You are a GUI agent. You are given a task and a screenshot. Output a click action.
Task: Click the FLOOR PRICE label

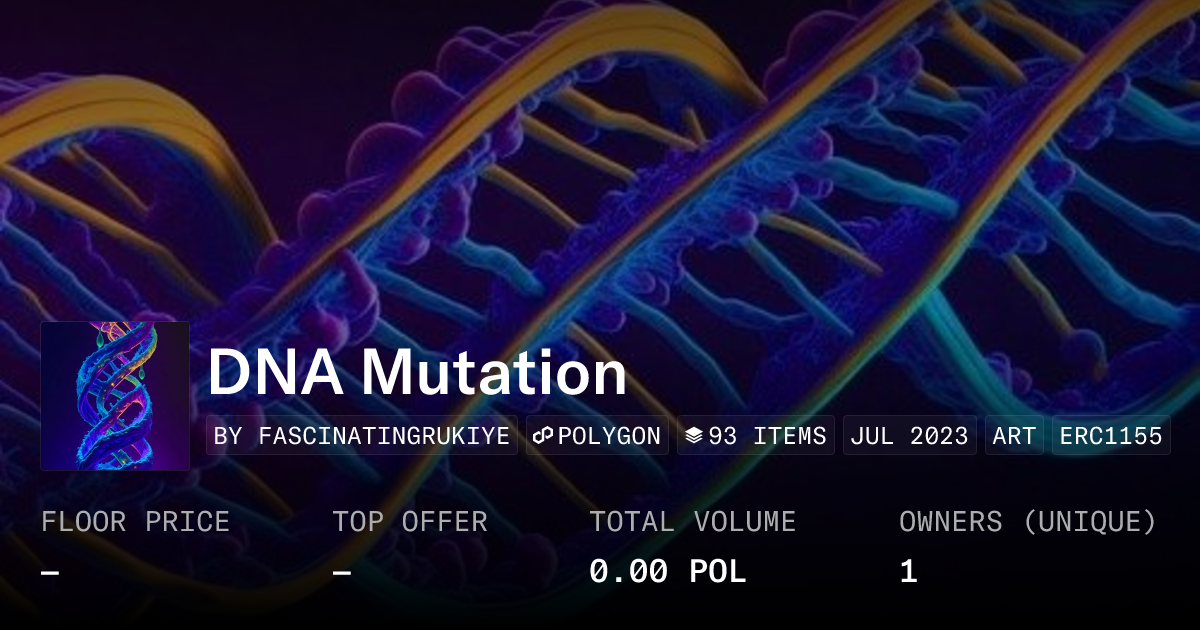135,522
